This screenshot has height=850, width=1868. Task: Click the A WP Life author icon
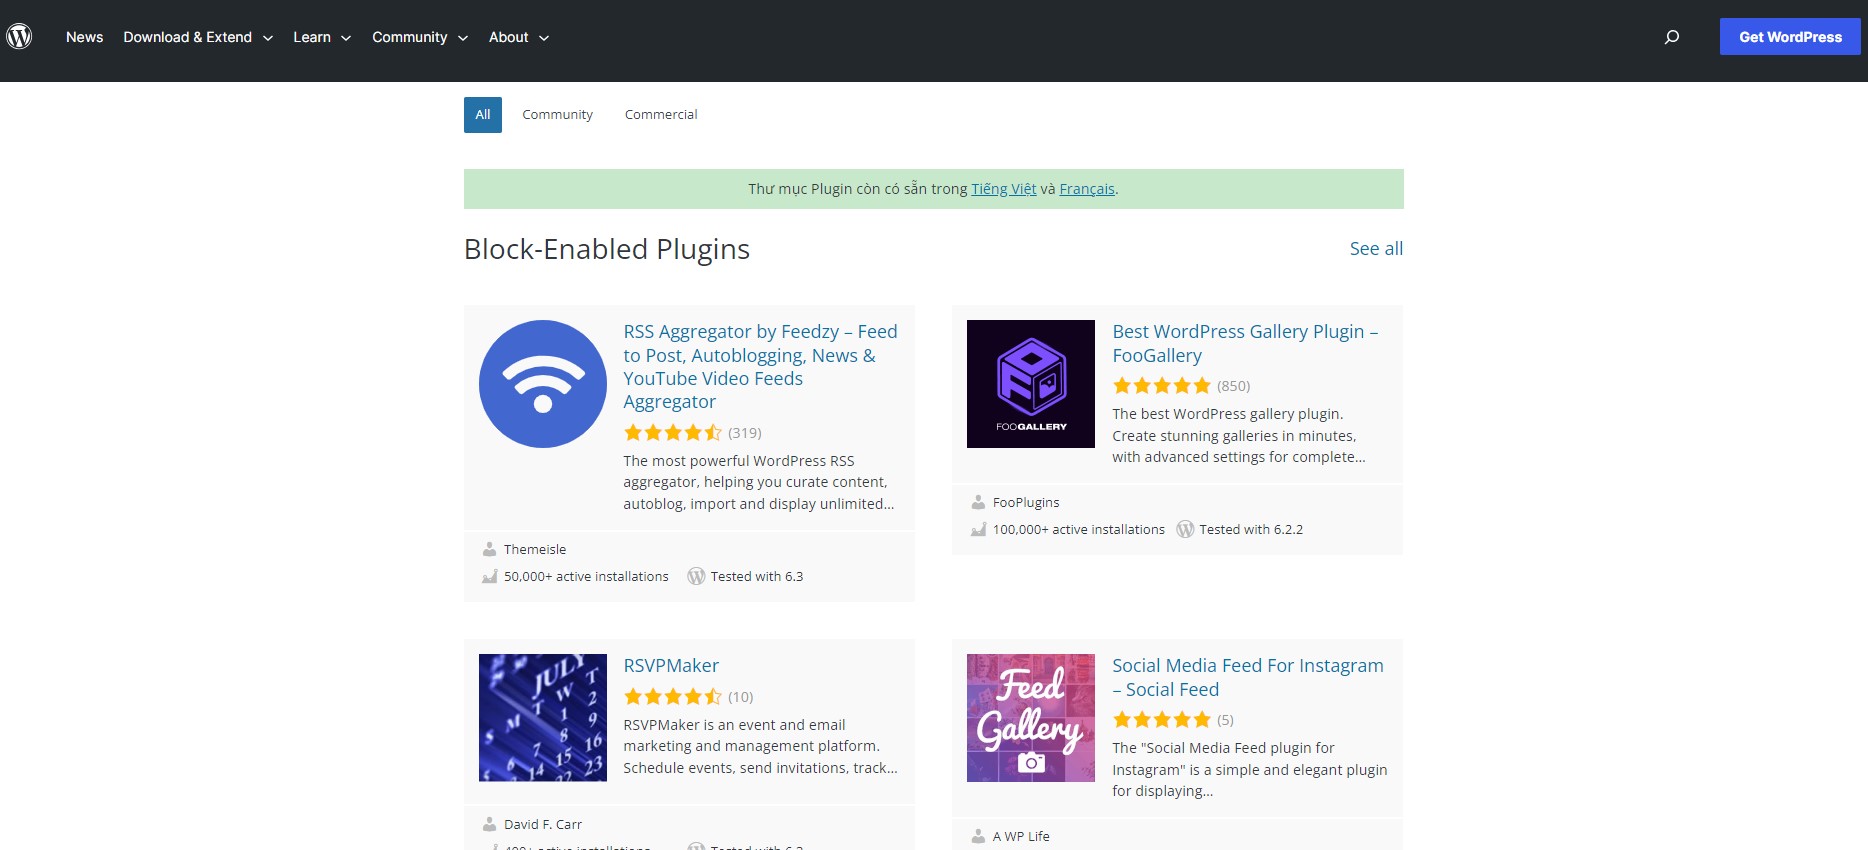click(x=978, y=836)
